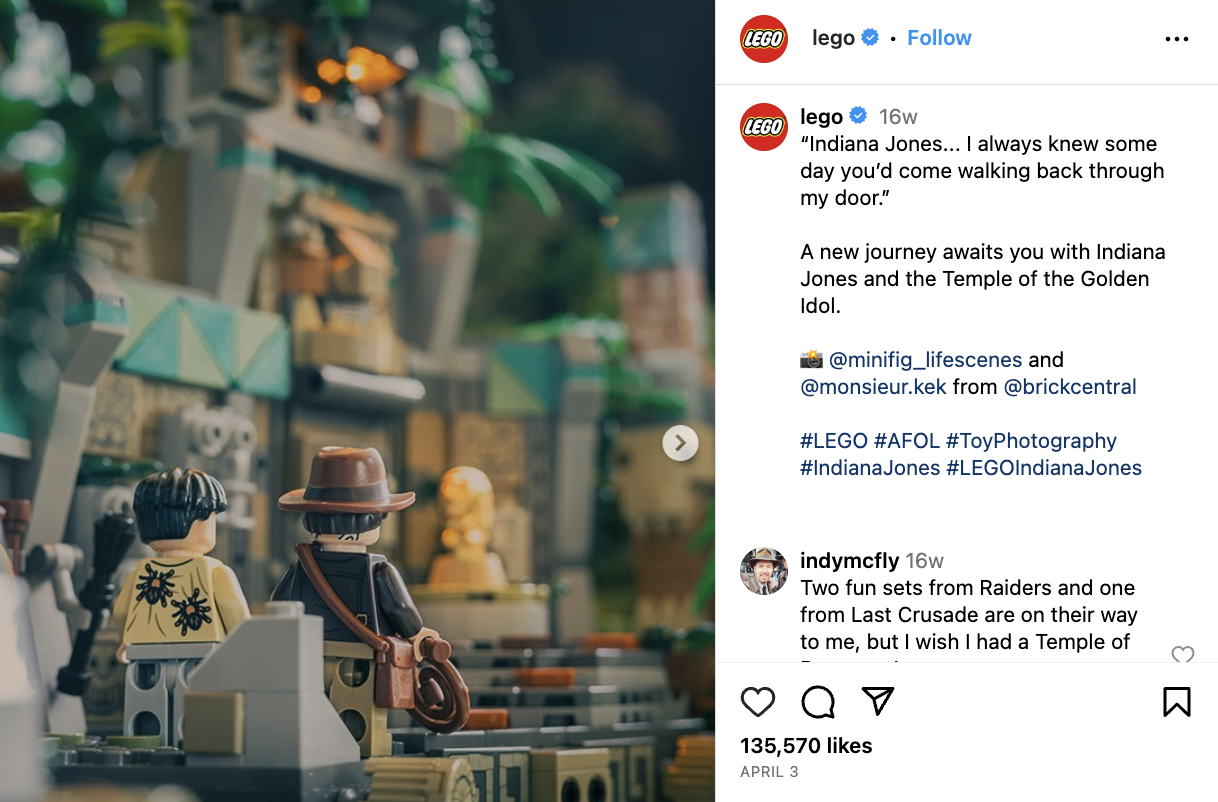Viewport: 1218px width, 802px height.
Task: Advance to the next photo with arrow
Action: [680, 443]
